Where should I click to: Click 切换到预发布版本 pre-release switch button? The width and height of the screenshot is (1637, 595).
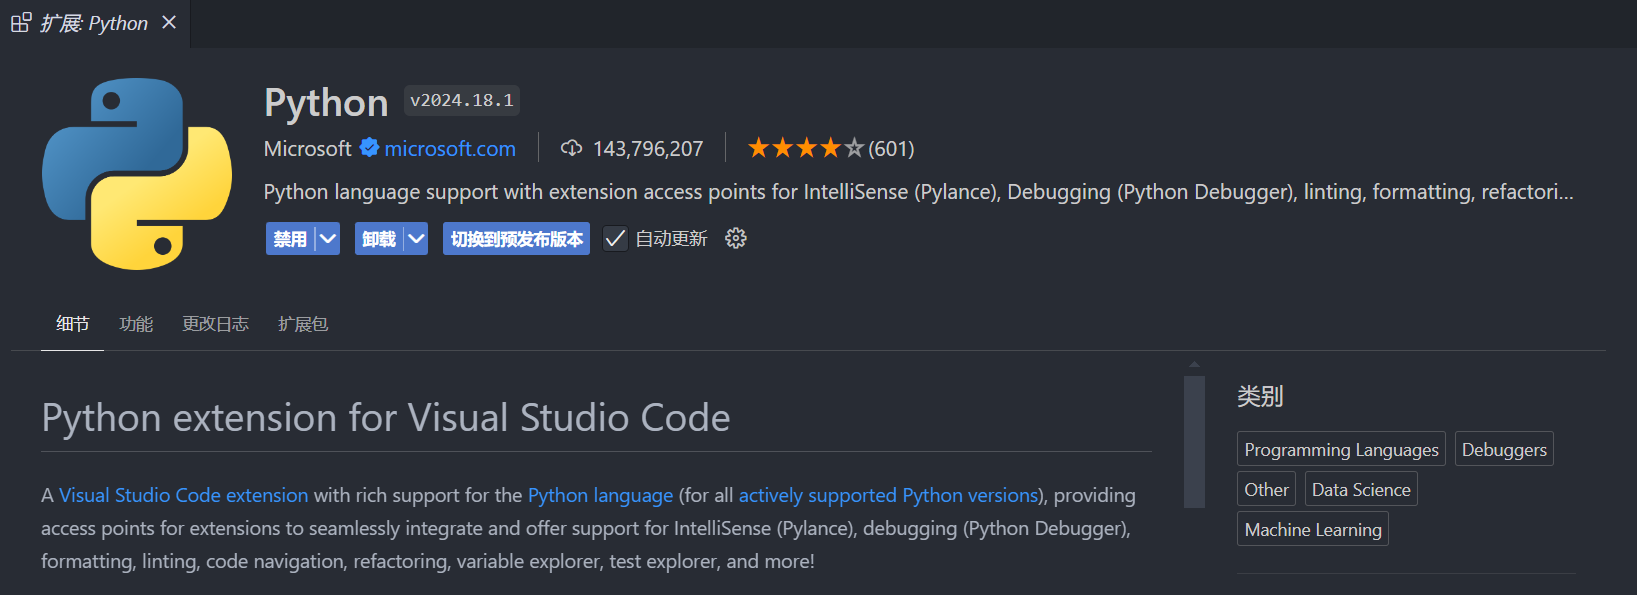516,239
